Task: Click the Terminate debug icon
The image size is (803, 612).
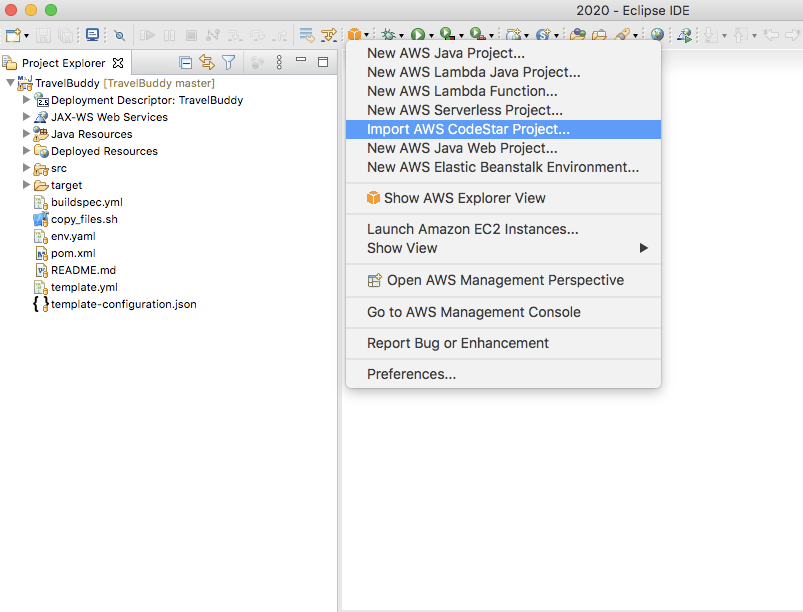Action: coord(191,35)
